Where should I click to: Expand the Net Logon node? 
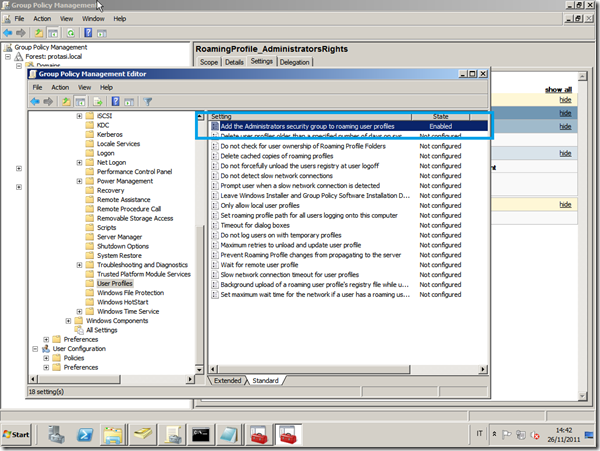coord(79,162)
